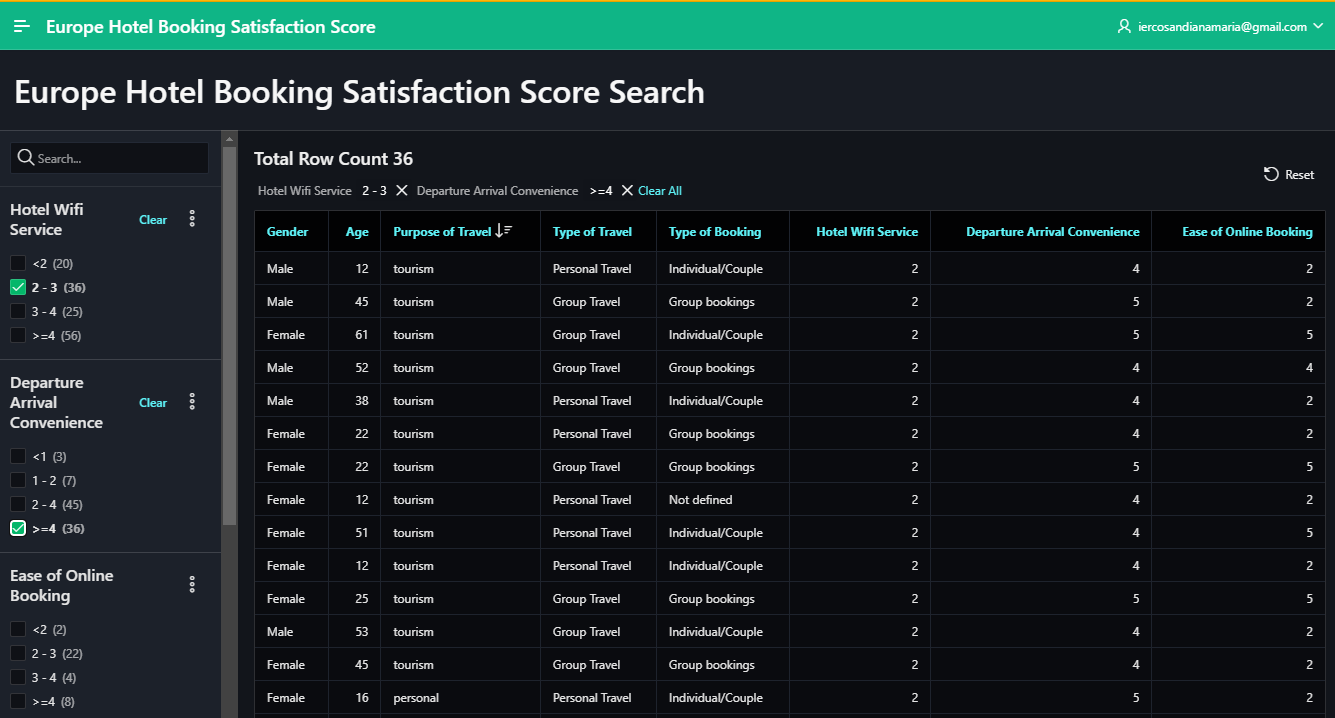Enable the 2 - 3 Ease of Online Booking checkbox
This screenshot has height=718, width=1335.
(18, 653)
